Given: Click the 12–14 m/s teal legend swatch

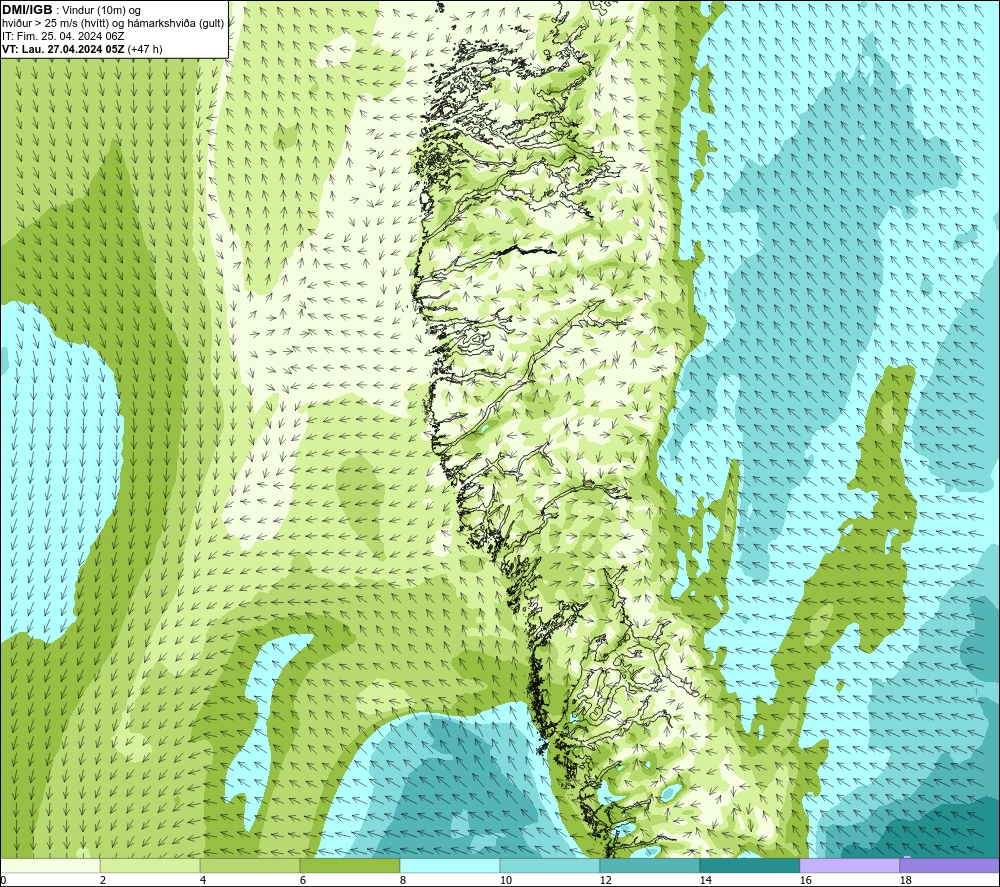Looking at the screenshot, I should tap(649, 865).
